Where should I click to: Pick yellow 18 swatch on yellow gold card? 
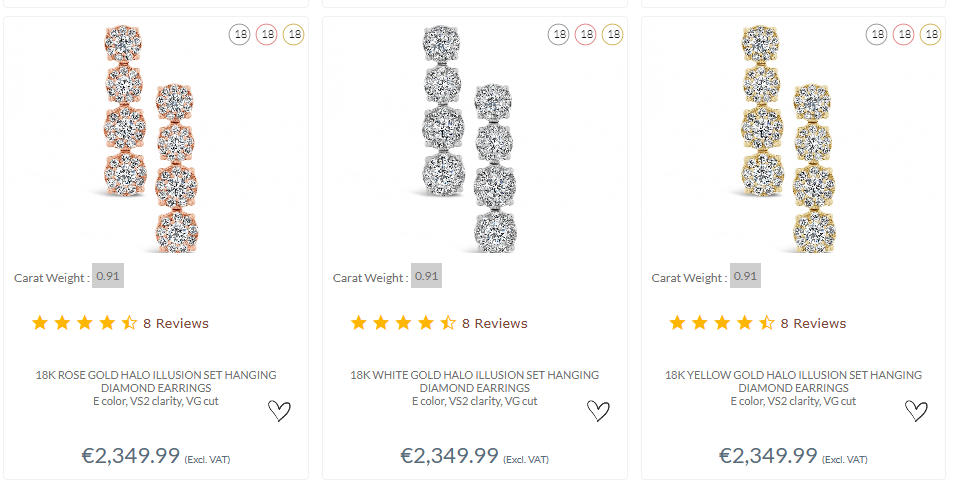(931, 35)
